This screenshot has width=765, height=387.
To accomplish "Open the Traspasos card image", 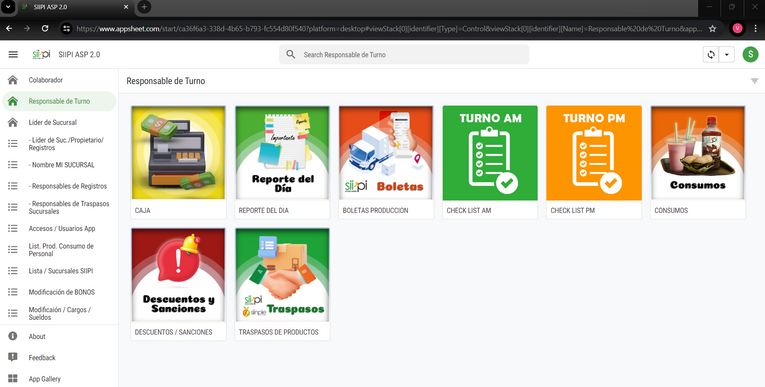I will 282,275.
